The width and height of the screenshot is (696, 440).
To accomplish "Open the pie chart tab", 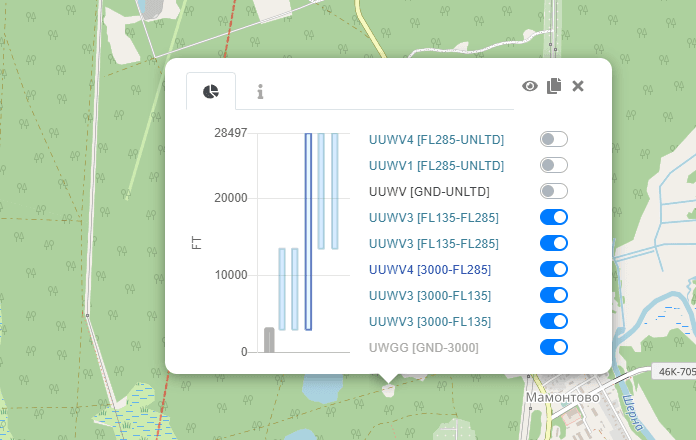I will (x=211, y=91).
